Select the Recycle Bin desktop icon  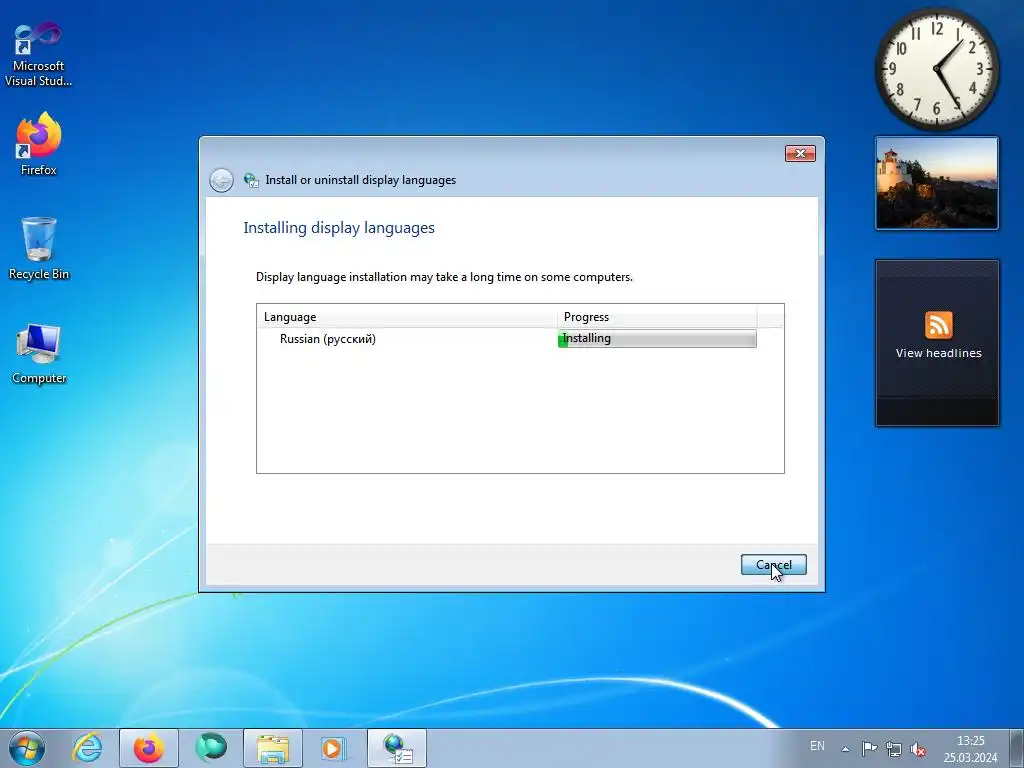[x=39, y=248]
